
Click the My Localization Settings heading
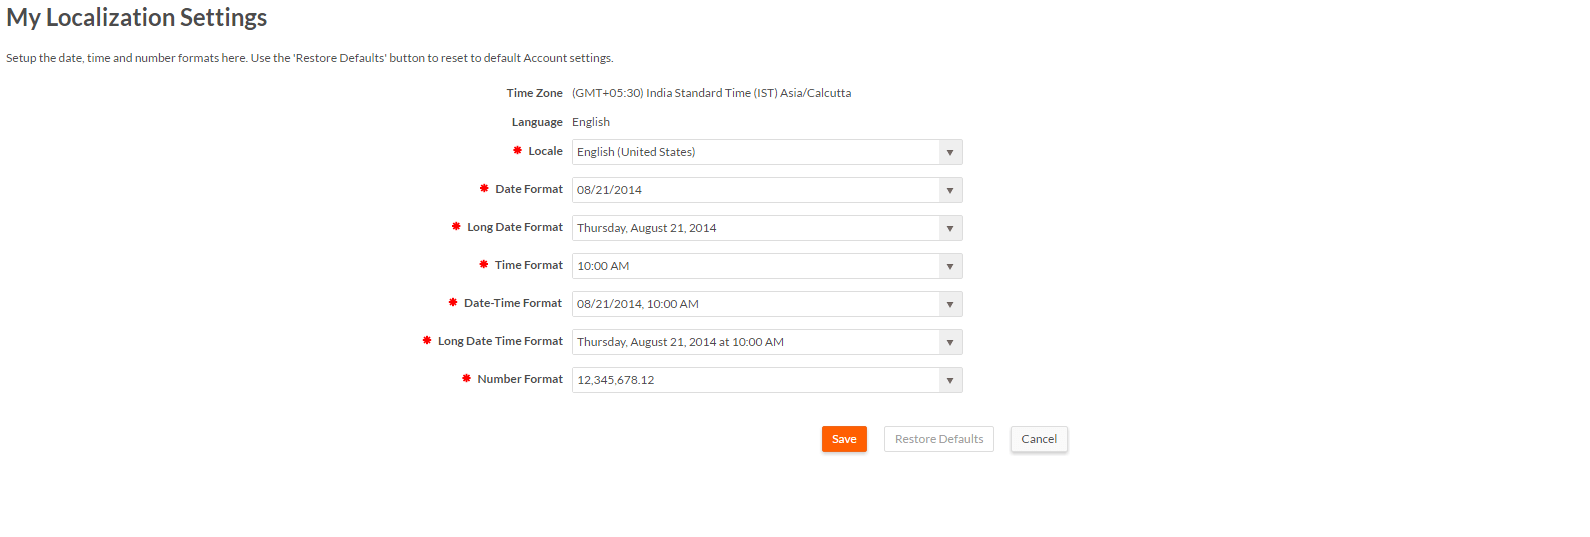coord(137,18)
